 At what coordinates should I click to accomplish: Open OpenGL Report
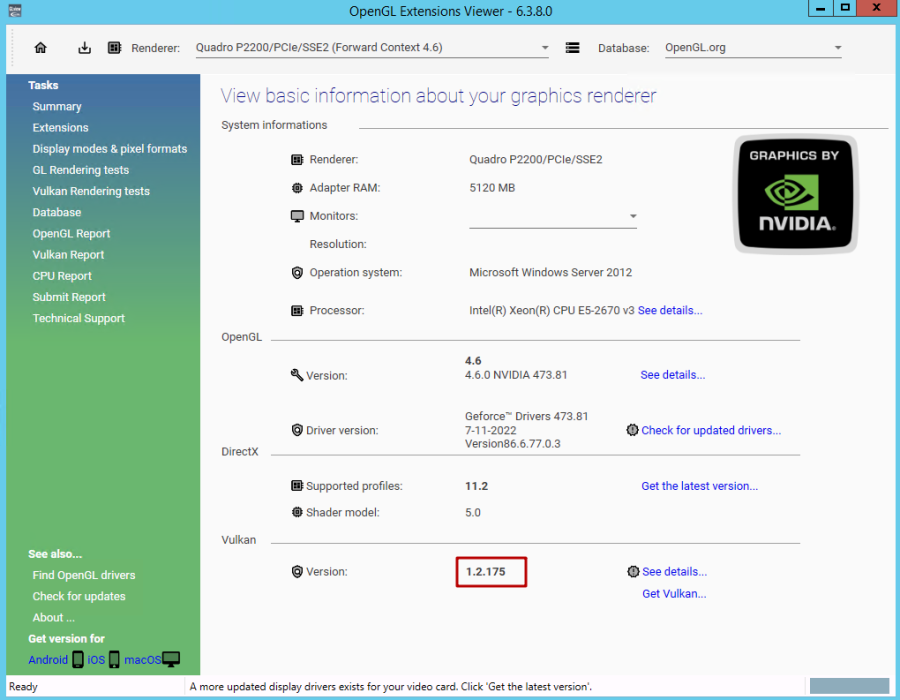(71, 234)
